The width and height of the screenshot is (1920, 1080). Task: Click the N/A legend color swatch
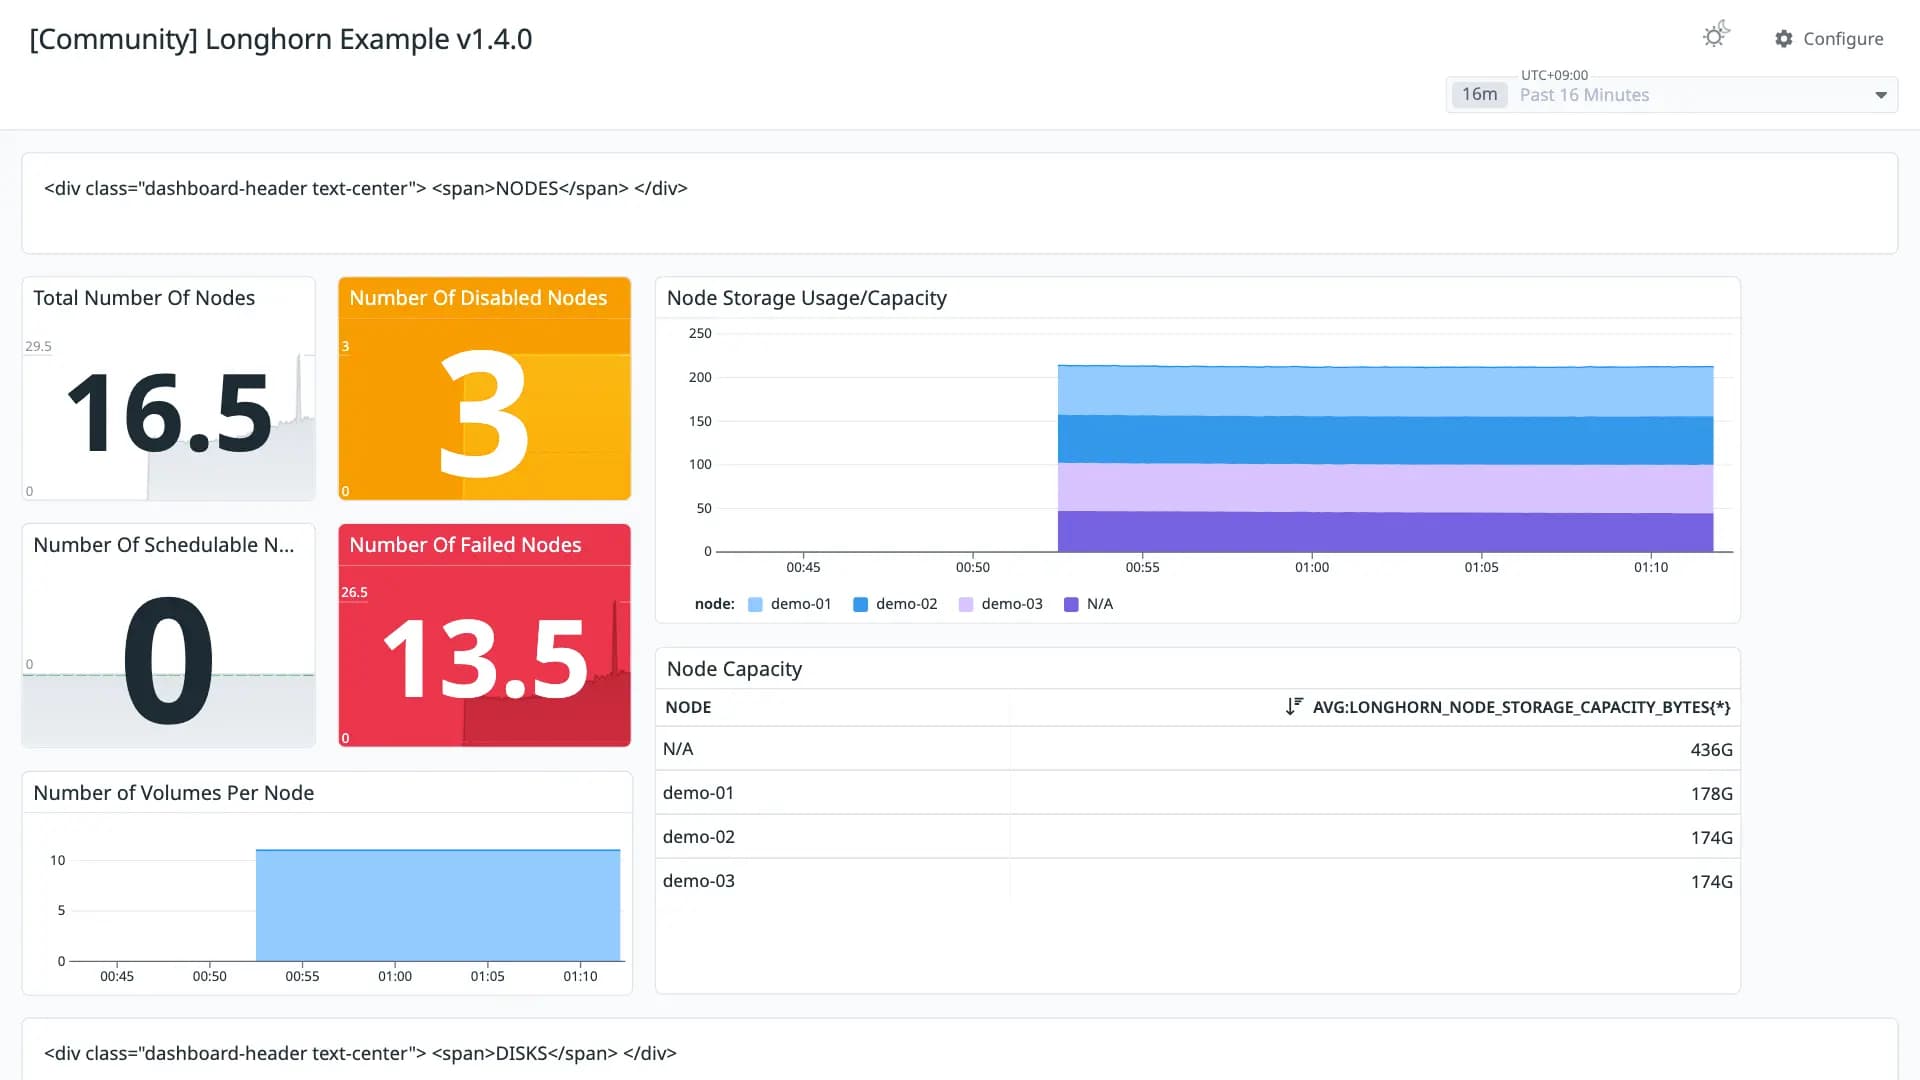[1071, 604]
